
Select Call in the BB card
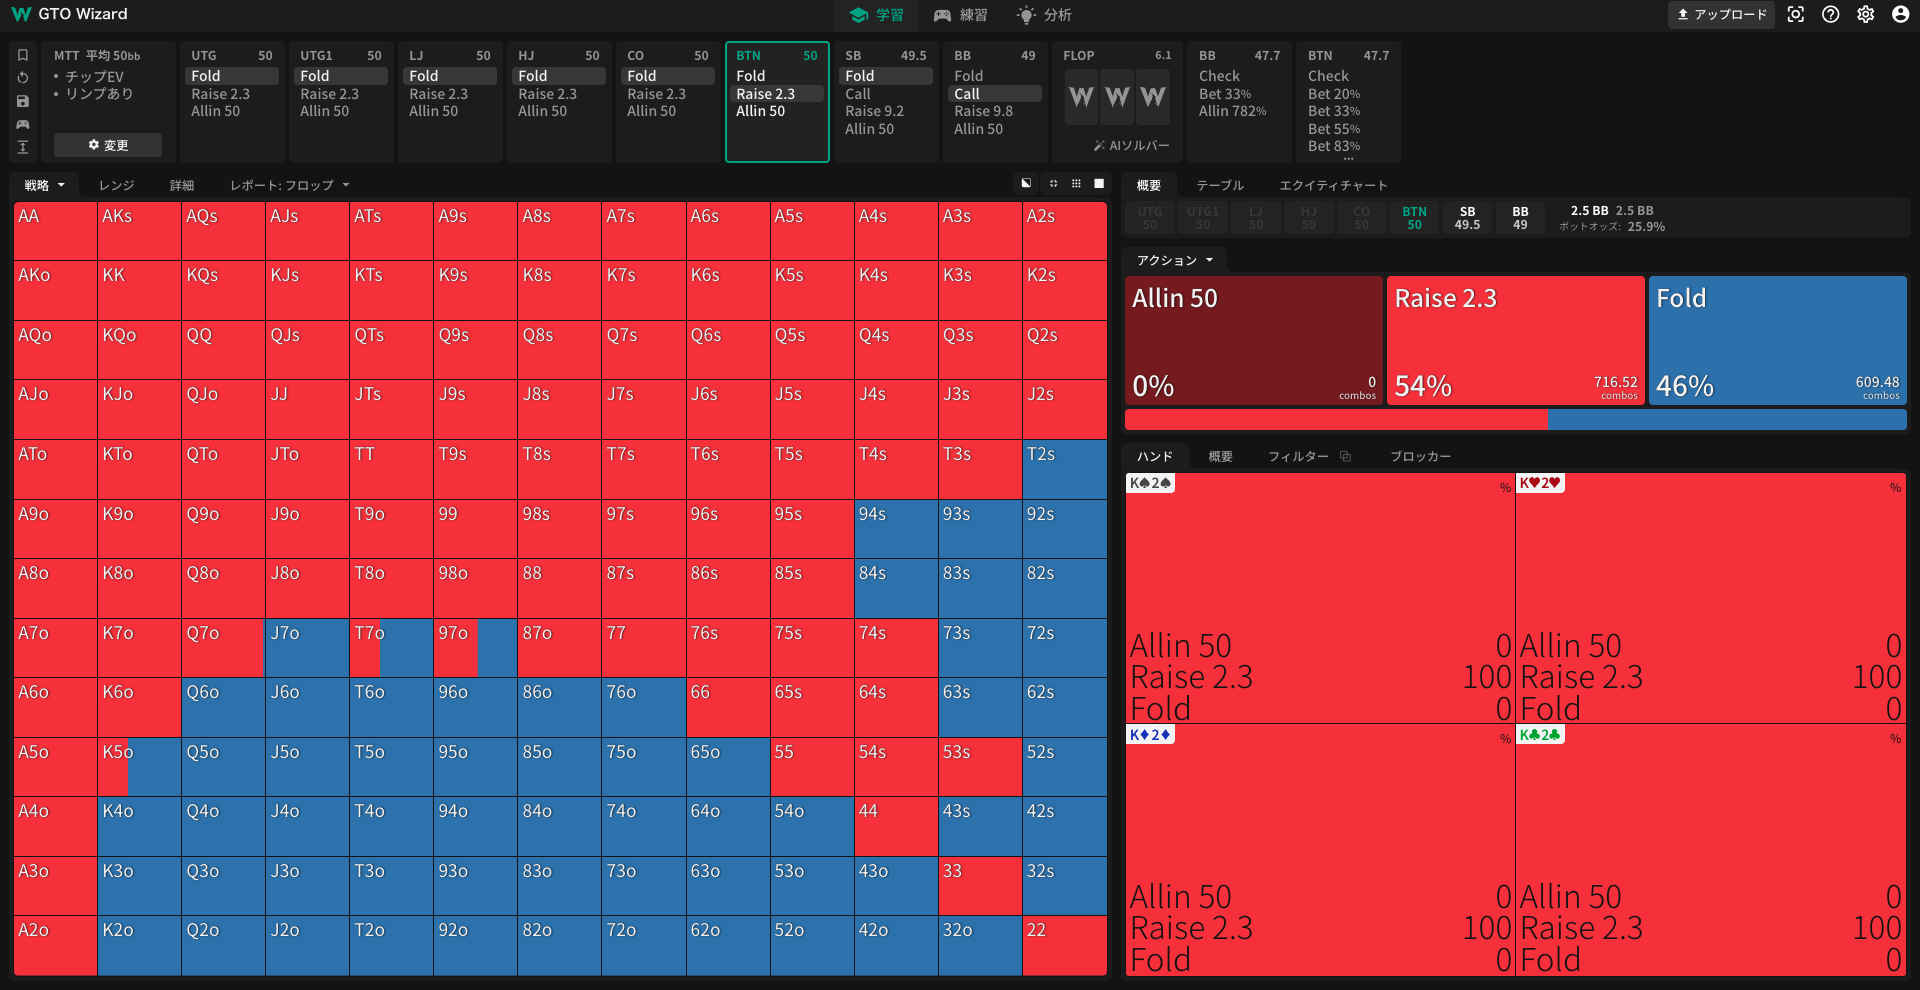point(995,94)
